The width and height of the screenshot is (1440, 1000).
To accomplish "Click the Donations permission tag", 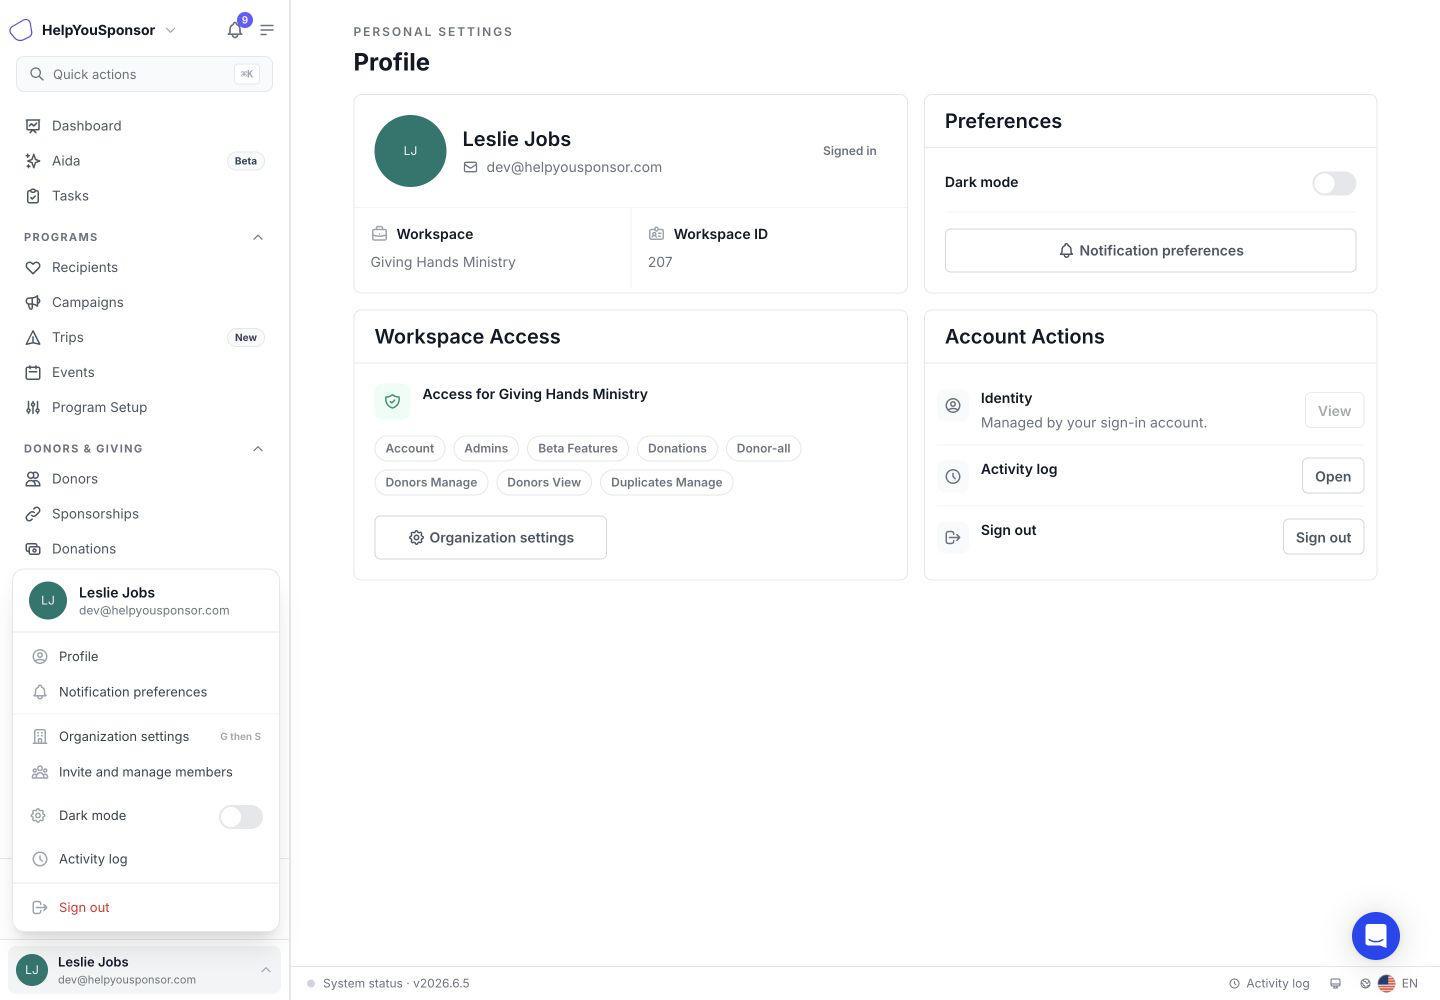I will (x=677, y=449).
